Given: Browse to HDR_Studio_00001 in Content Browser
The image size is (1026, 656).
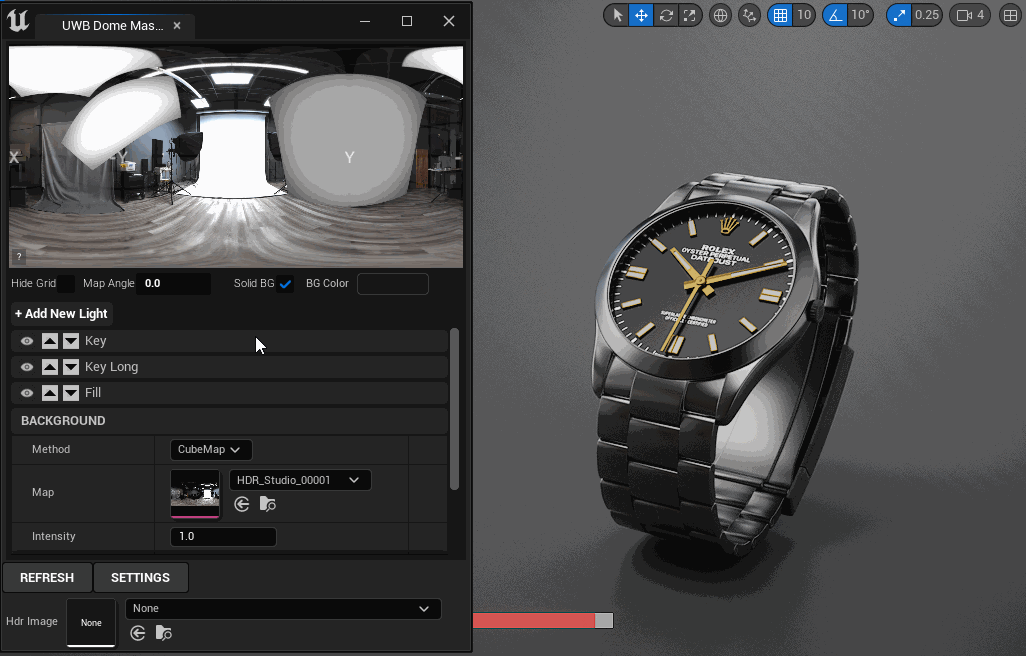Looking at the screenshot, I should tap(267, 505).
